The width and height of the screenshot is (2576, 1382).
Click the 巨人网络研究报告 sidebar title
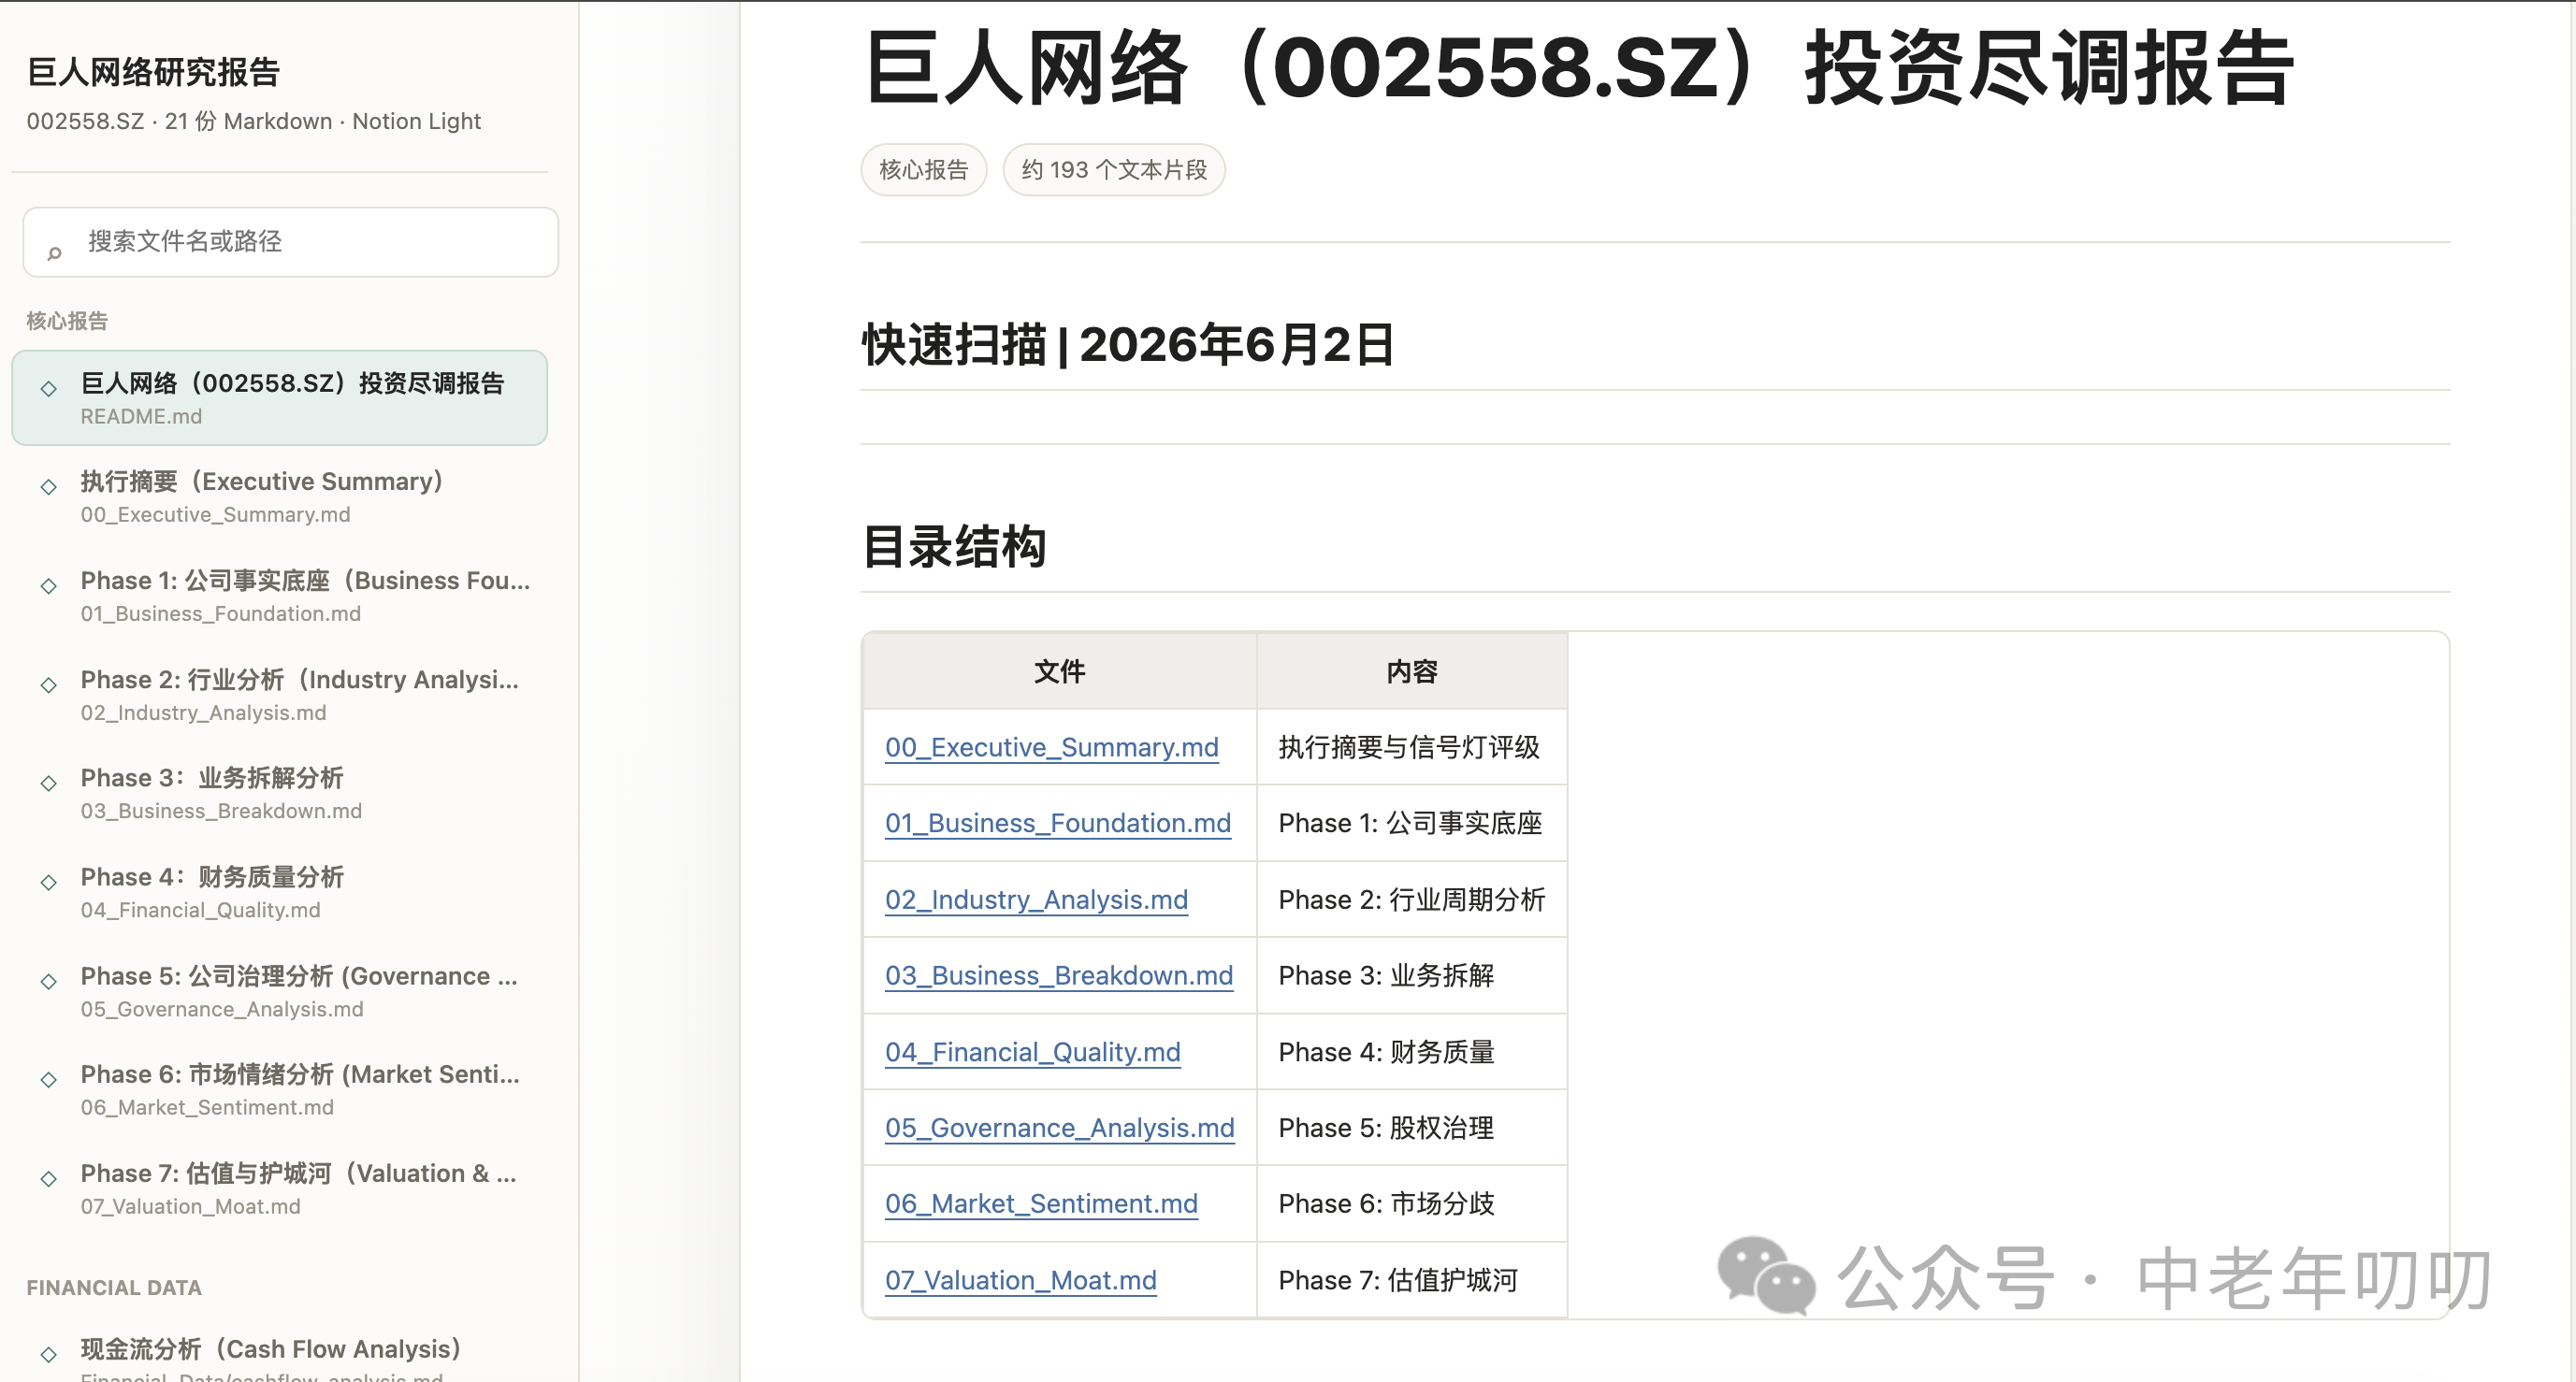point(154,72)
